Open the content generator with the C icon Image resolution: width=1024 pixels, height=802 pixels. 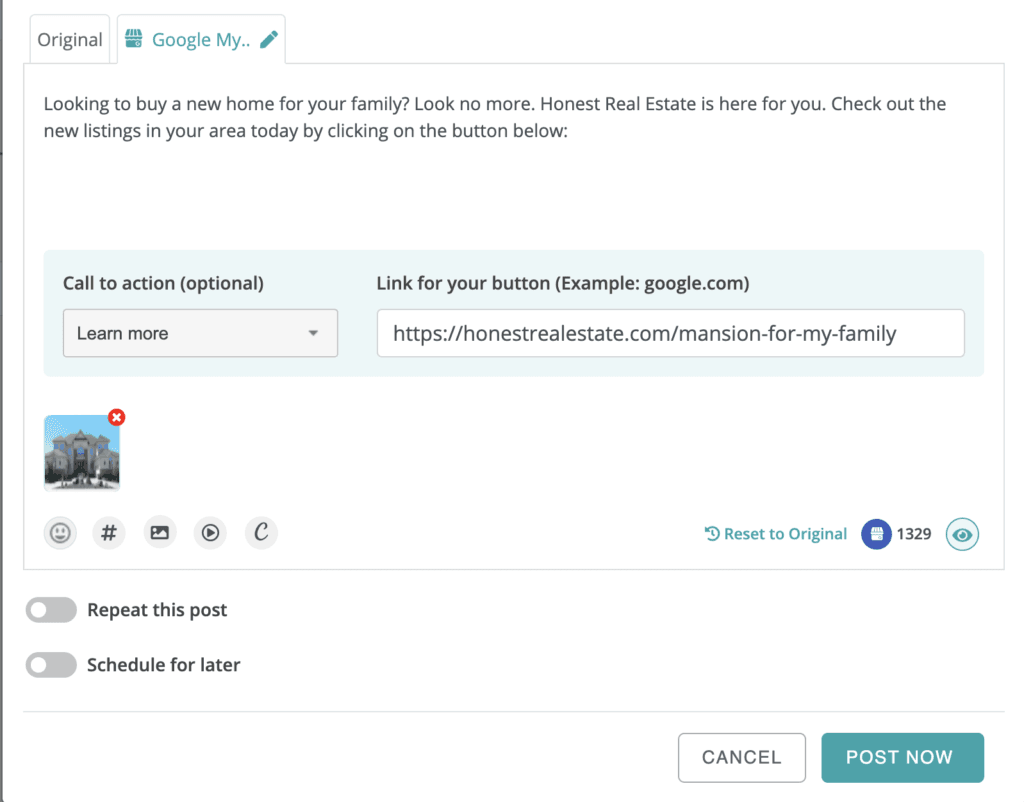pyautogui.click(x=261, y=533)
